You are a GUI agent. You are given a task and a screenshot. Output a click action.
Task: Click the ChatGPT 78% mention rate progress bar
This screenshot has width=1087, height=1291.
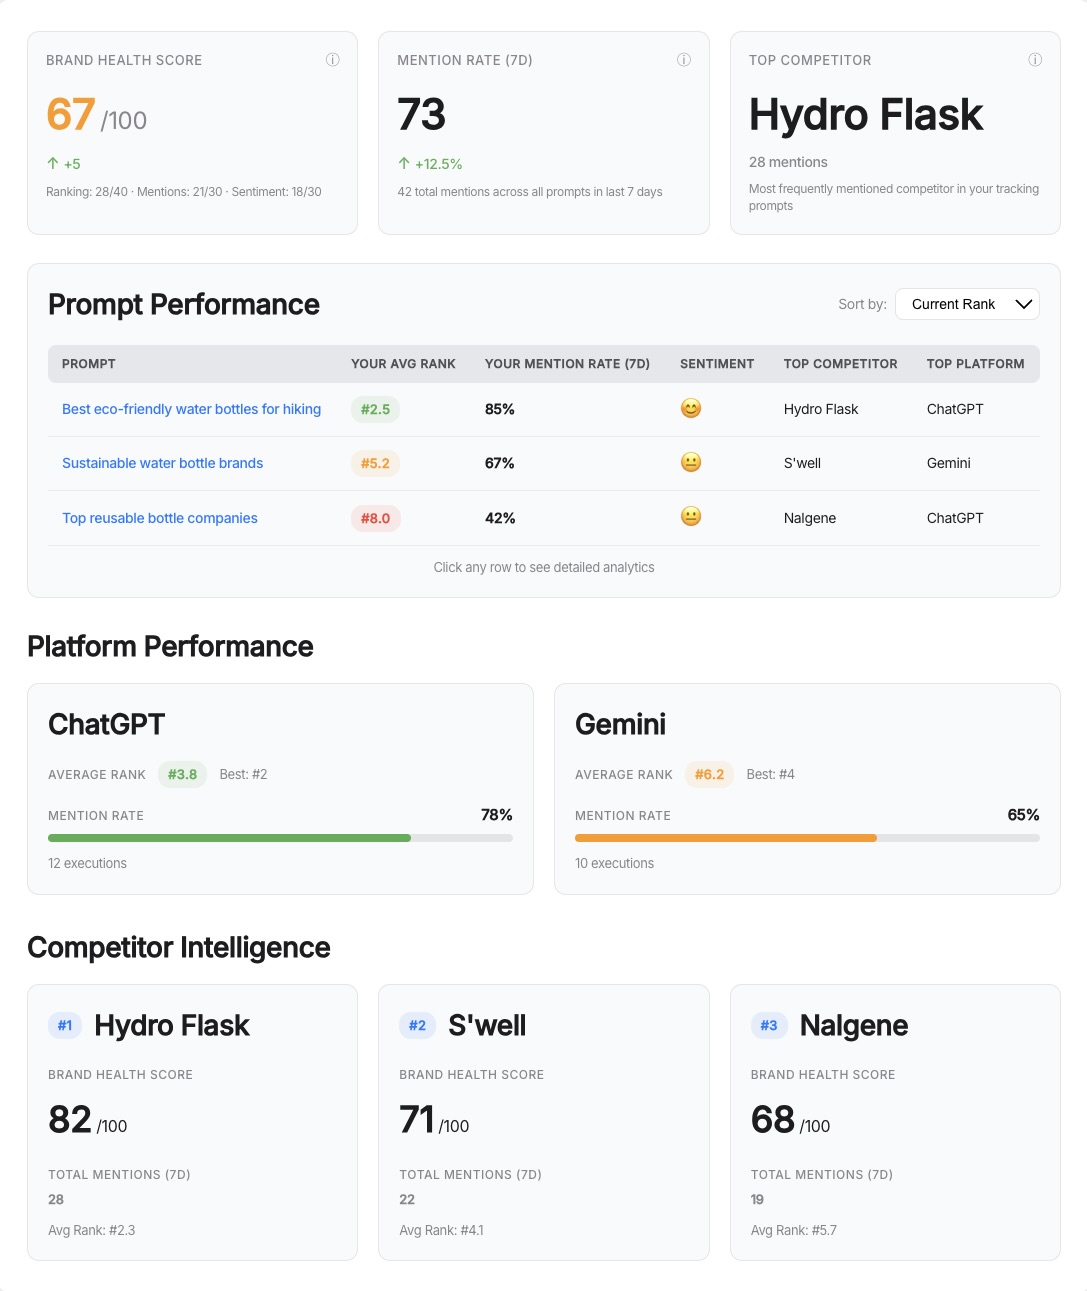(x=281, y=837)
